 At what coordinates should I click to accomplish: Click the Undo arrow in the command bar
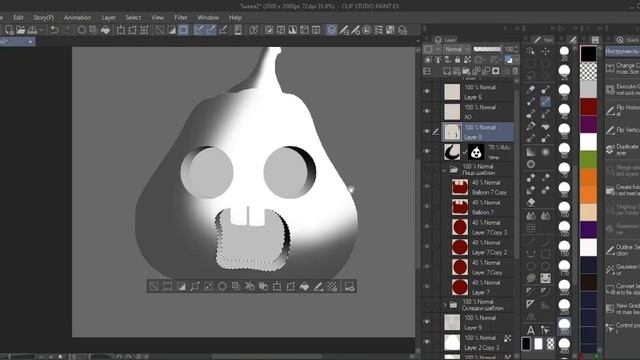[53, 30]
